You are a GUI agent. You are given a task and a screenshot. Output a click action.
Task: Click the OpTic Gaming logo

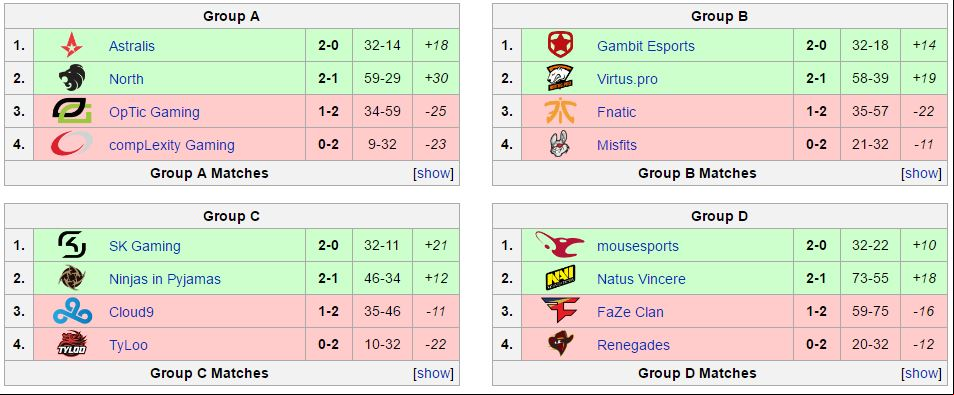click(x=72, y=111)
